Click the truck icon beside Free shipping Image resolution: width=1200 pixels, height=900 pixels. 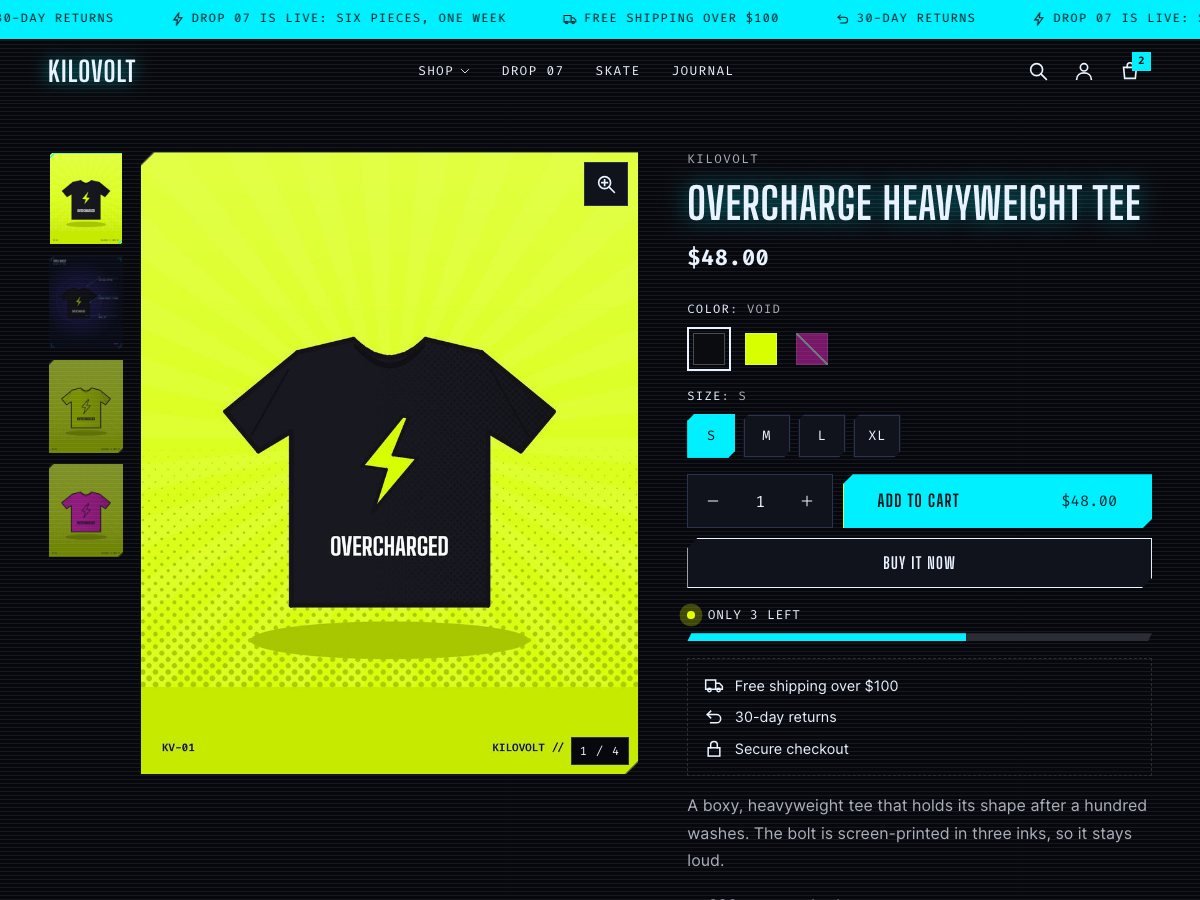pos(714,686)
